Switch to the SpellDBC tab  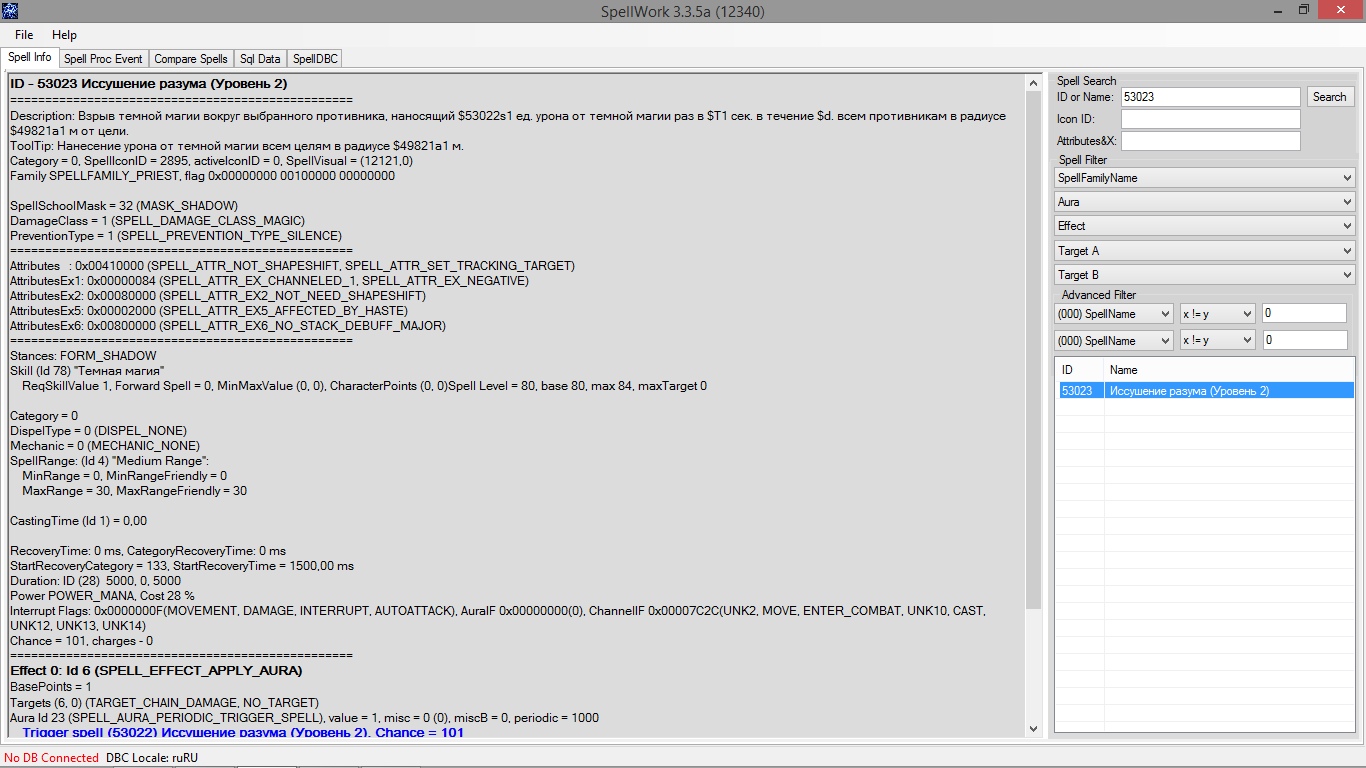coord(315,59)
